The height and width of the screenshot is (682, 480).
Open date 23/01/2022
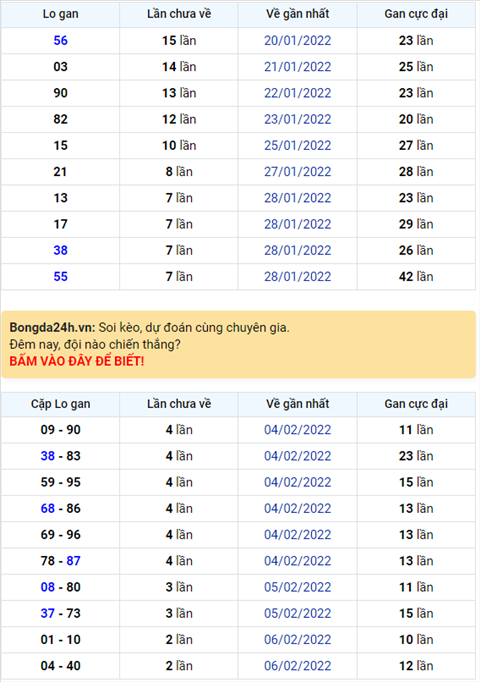pyautogui.click(x=297, y=119)
